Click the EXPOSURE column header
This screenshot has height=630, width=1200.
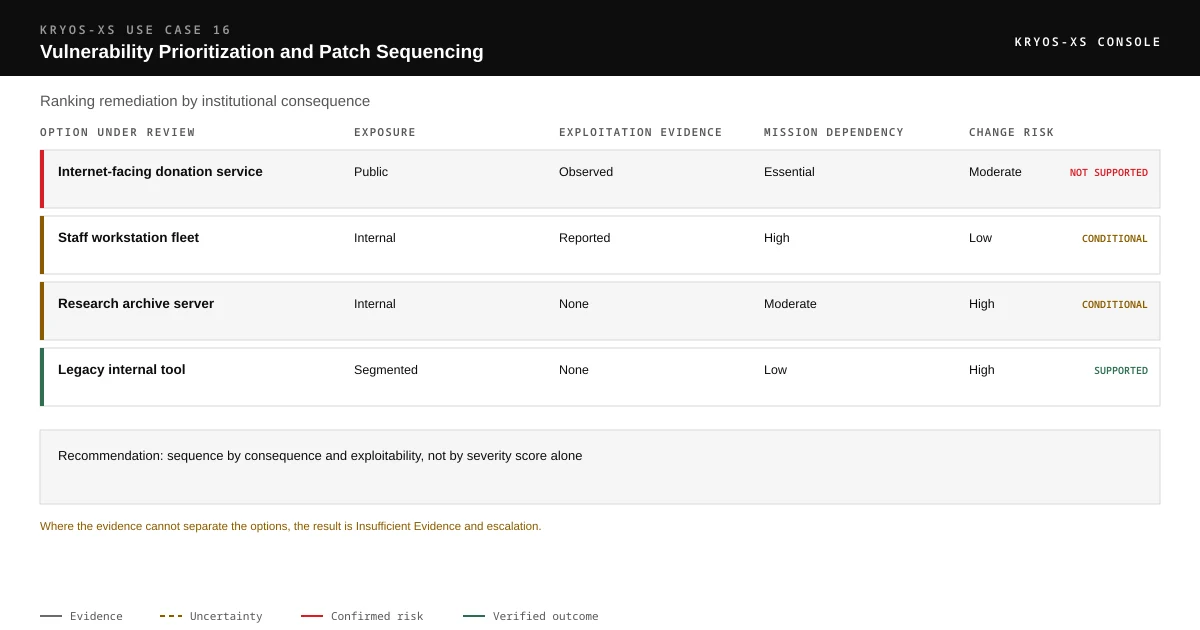[385, 132]
